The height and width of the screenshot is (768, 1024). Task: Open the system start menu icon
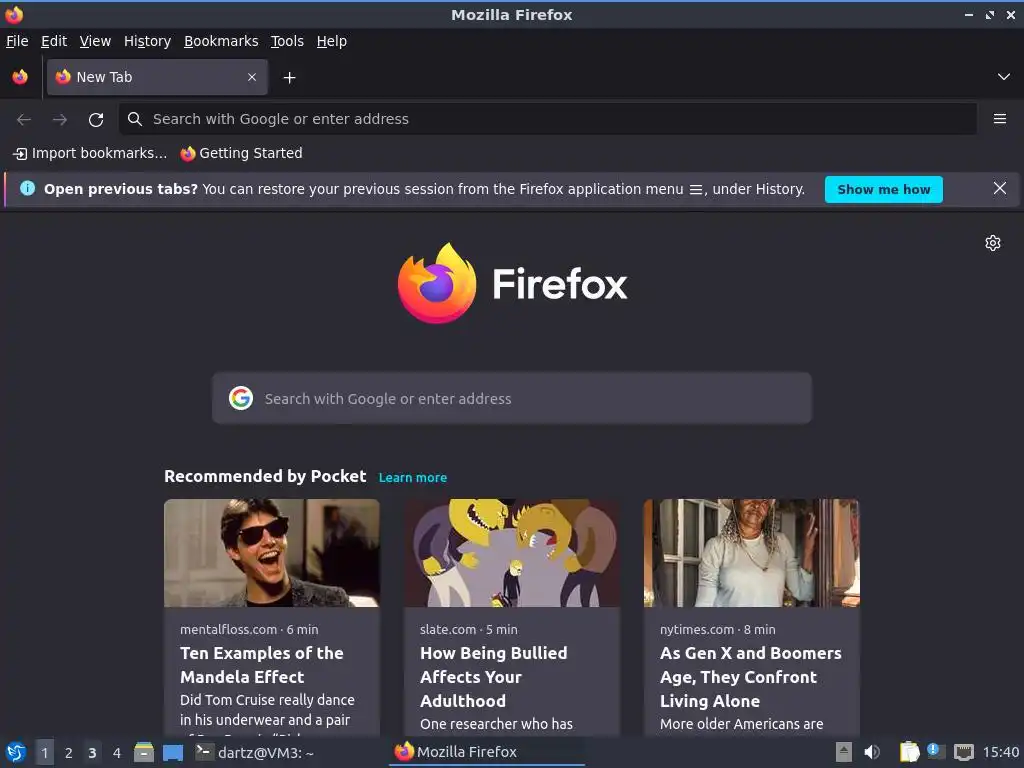16,752
